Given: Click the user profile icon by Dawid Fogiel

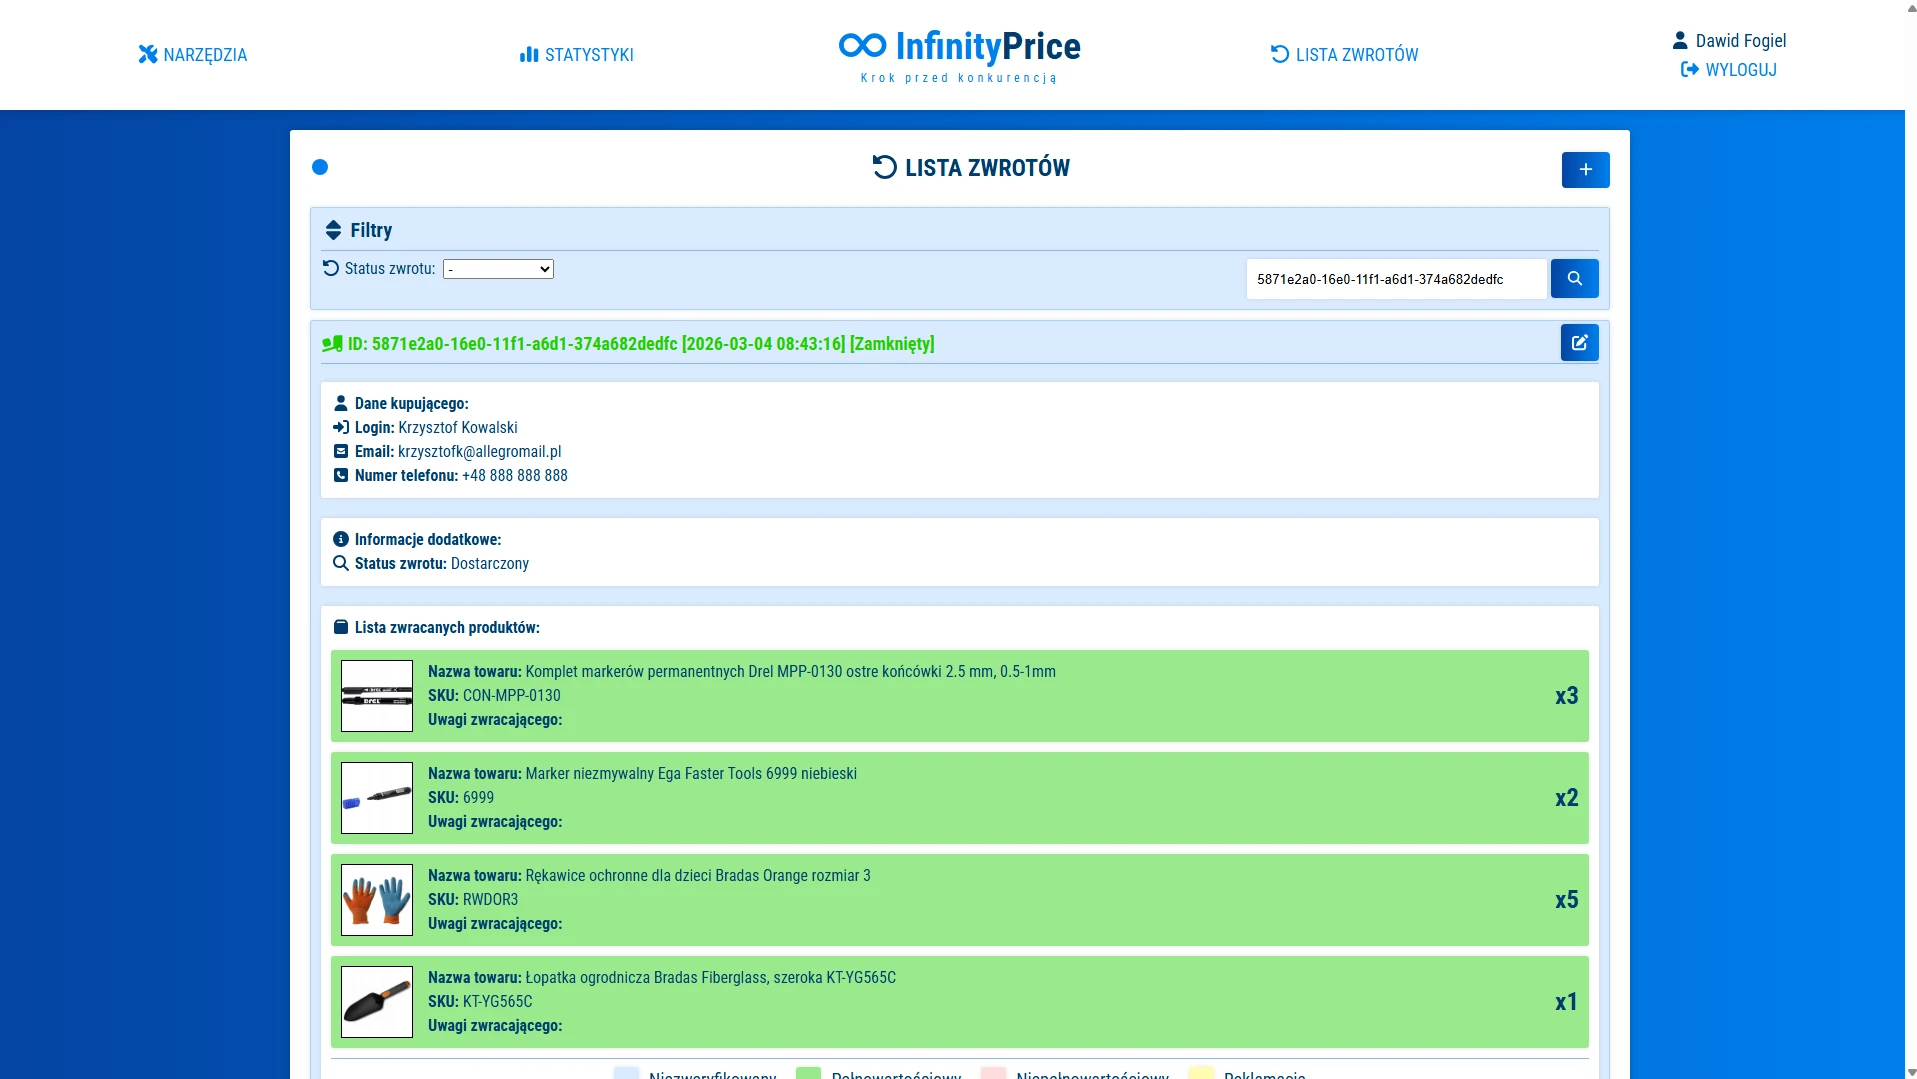Looking at the screenshot, I should 1679,41.
